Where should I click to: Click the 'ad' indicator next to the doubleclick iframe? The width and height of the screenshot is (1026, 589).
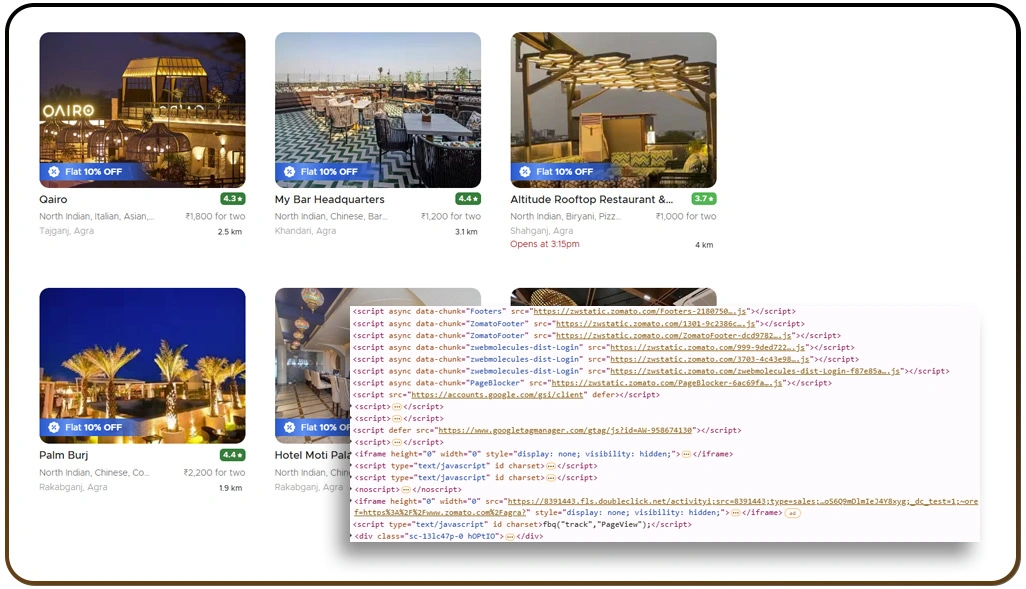click(793, 511)
